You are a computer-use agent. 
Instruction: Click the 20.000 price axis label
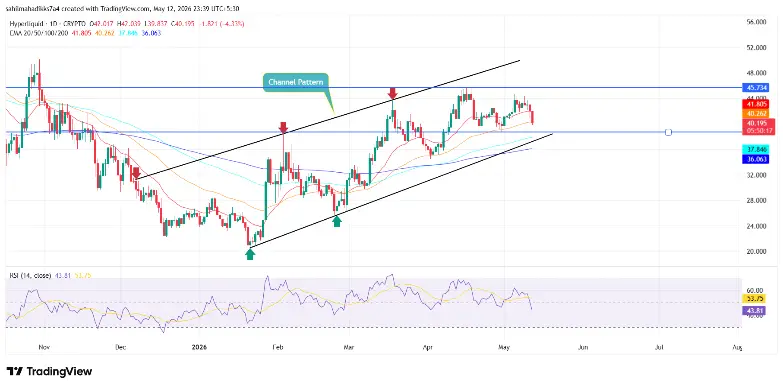click(757, 252)
